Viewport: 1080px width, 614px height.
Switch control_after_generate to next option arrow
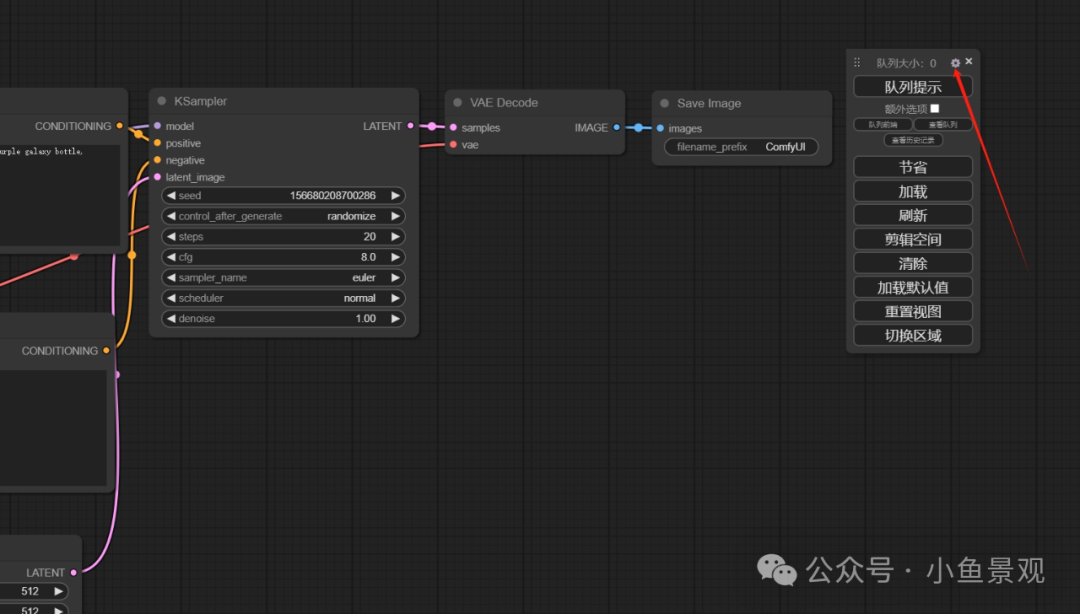395,216
